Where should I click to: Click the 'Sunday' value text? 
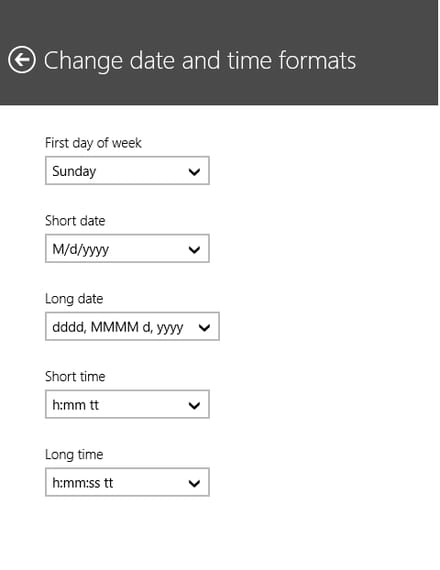74,172
